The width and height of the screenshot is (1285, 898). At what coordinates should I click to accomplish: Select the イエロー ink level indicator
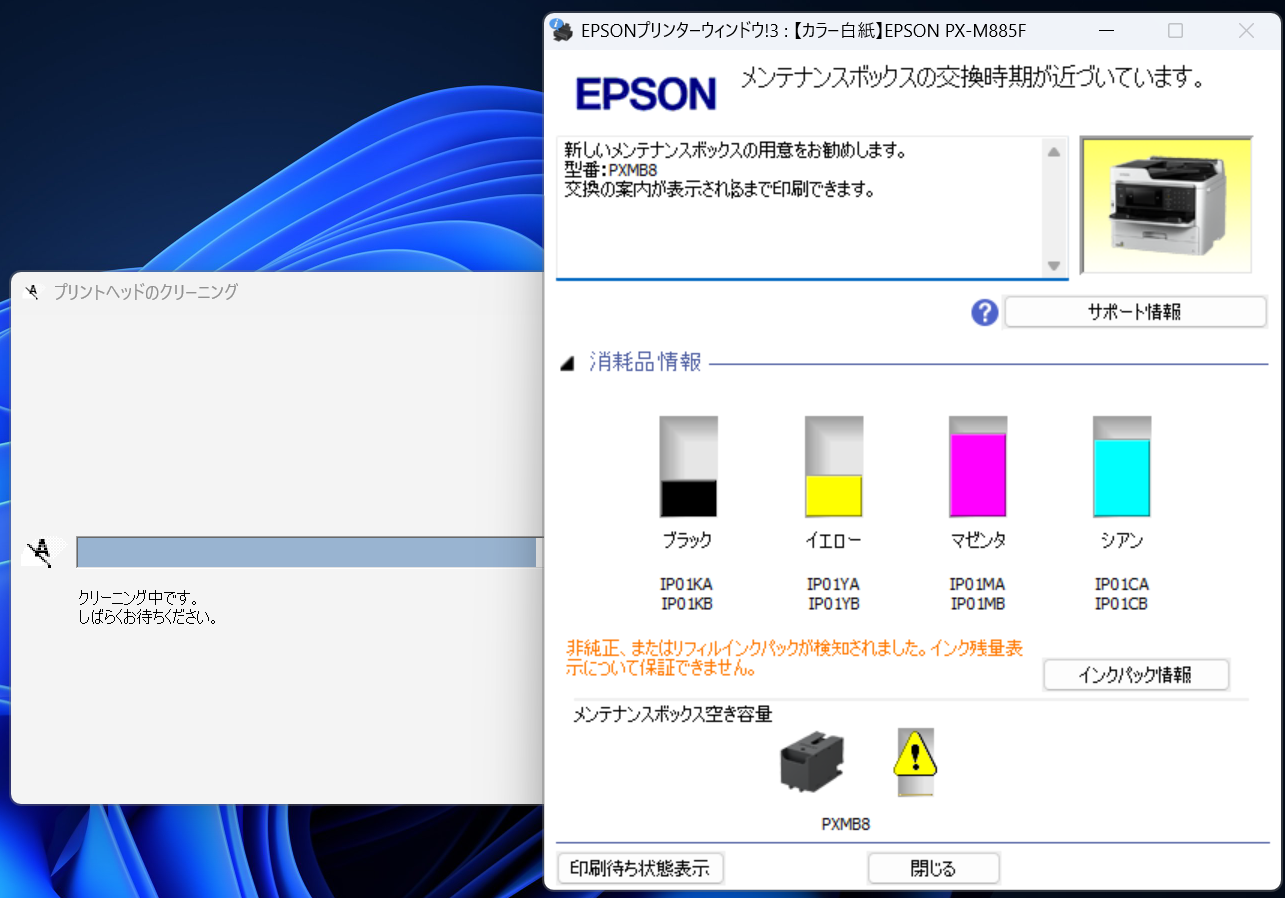tap(833, 465)
